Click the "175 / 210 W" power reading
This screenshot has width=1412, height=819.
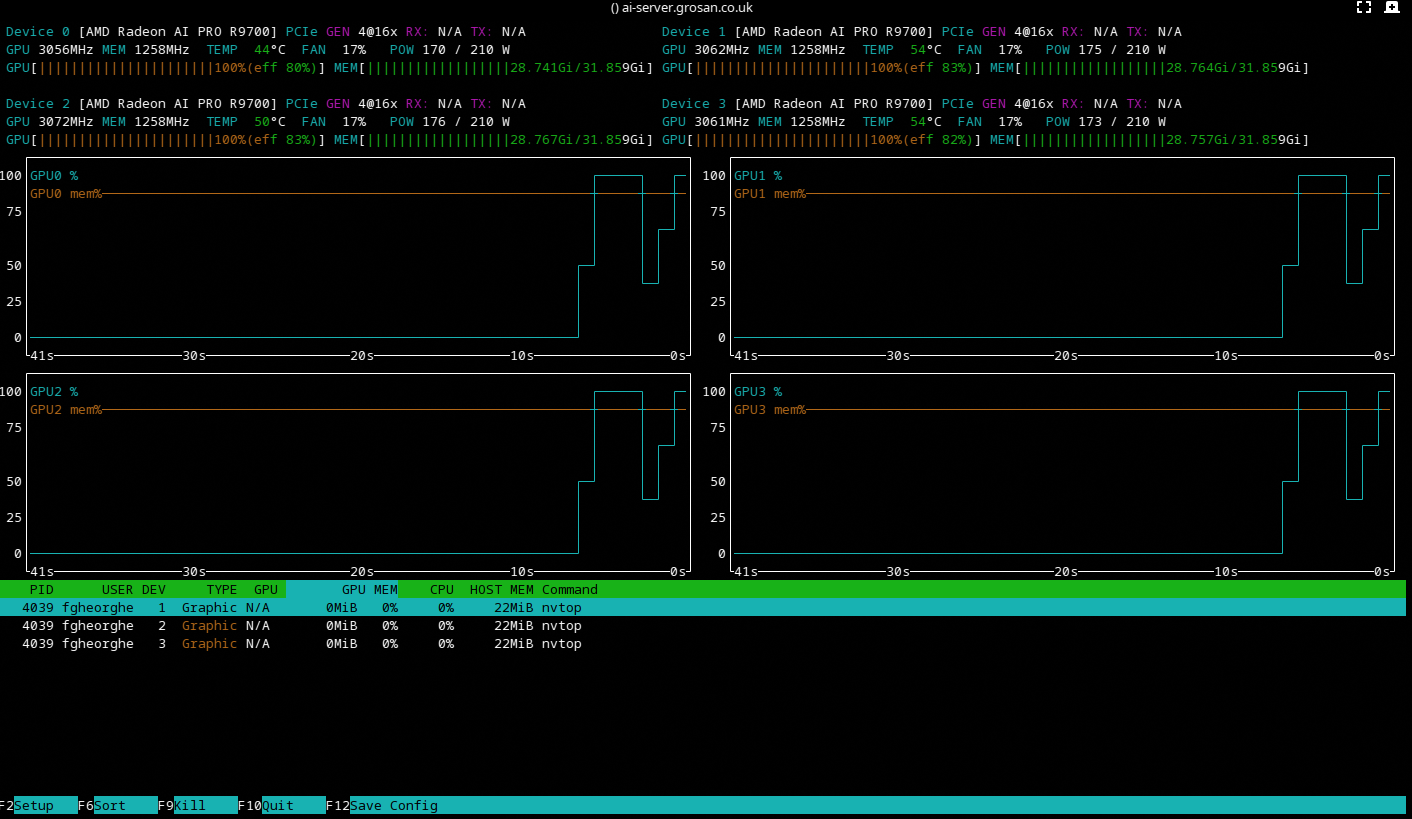point(1122,50)
